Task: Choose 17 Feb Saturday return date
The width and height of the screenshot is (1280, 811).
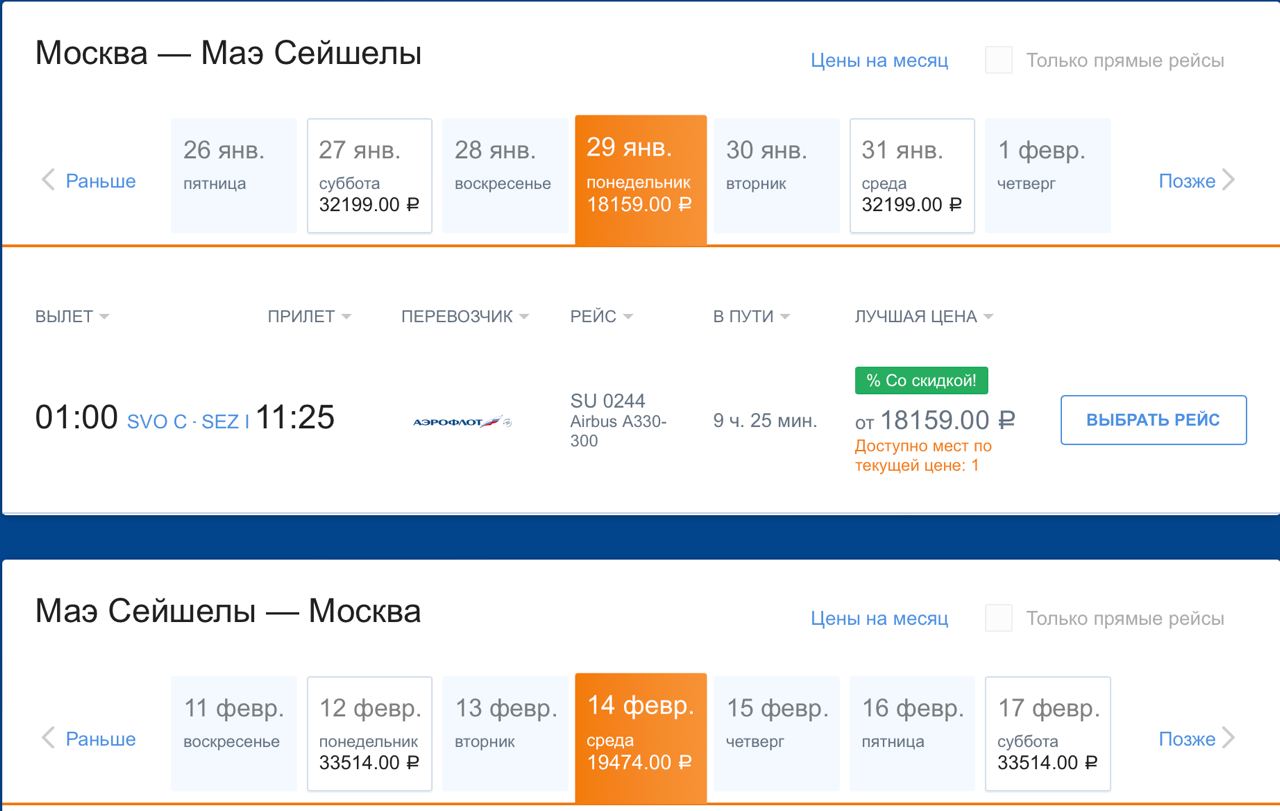Action: [x=1047, y=734]
